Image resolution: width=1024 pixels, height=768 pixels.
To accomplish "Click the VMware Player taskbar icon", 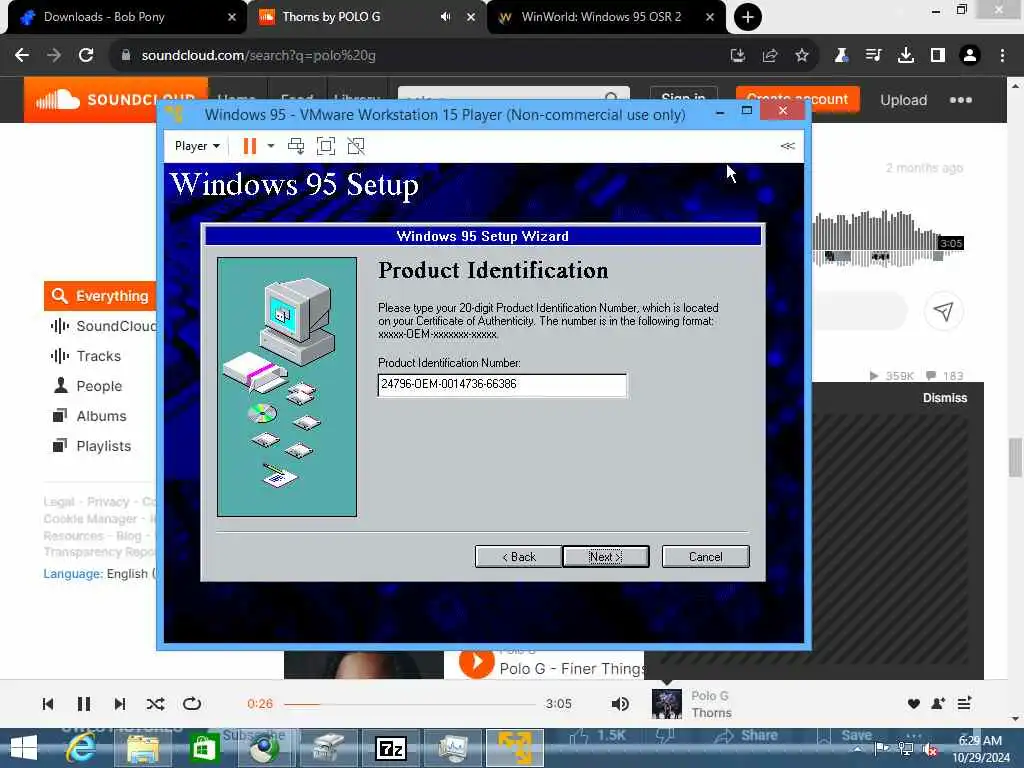I will click(x=515, y=748).
